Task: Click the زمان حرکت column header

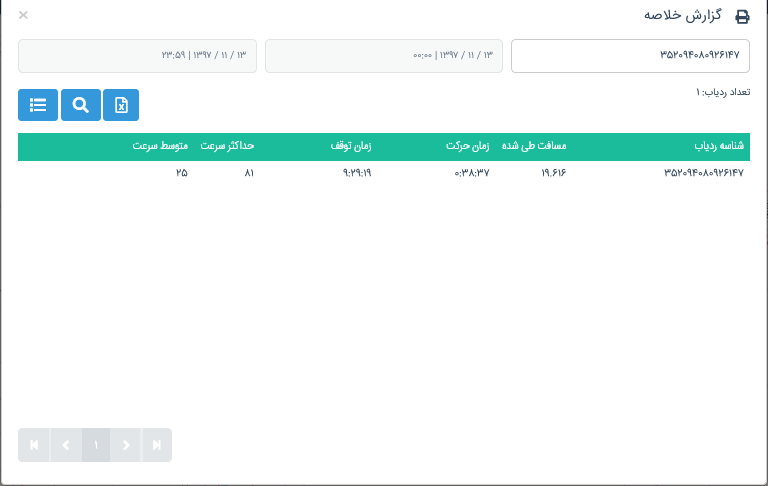Action: tap(467, 146)
